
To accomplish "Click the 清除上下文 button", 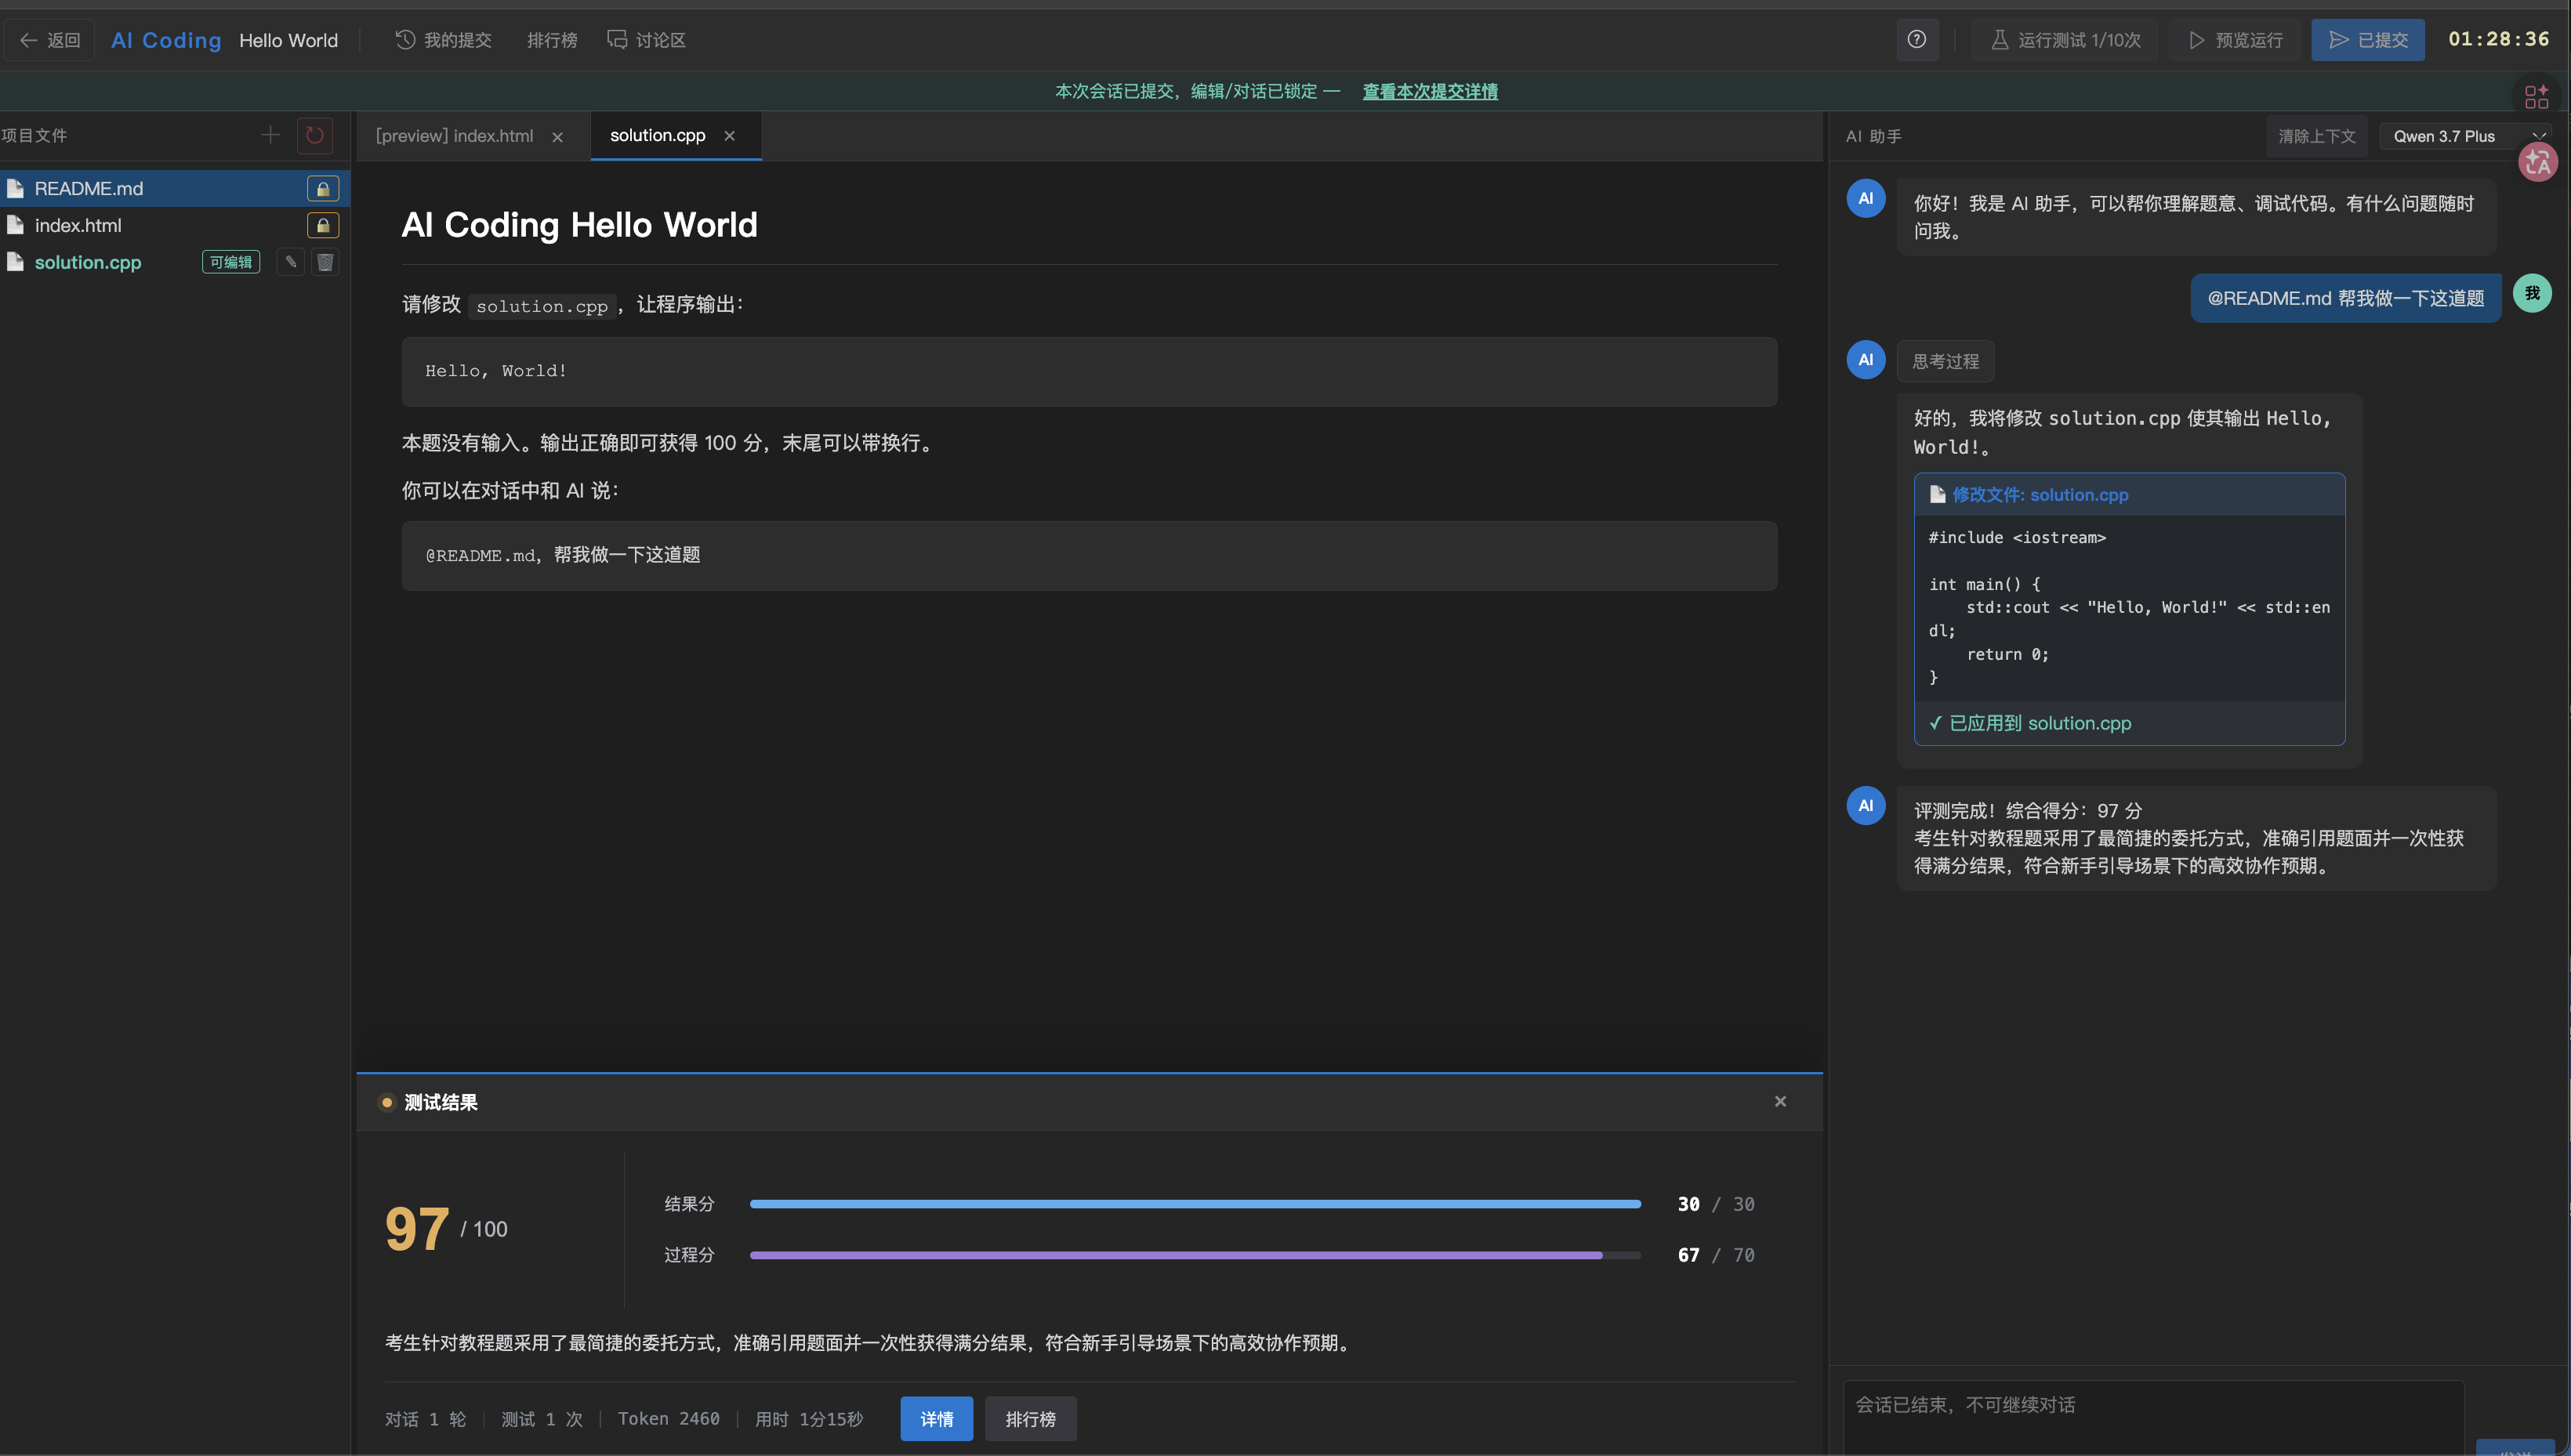I will coord(2316,136).
